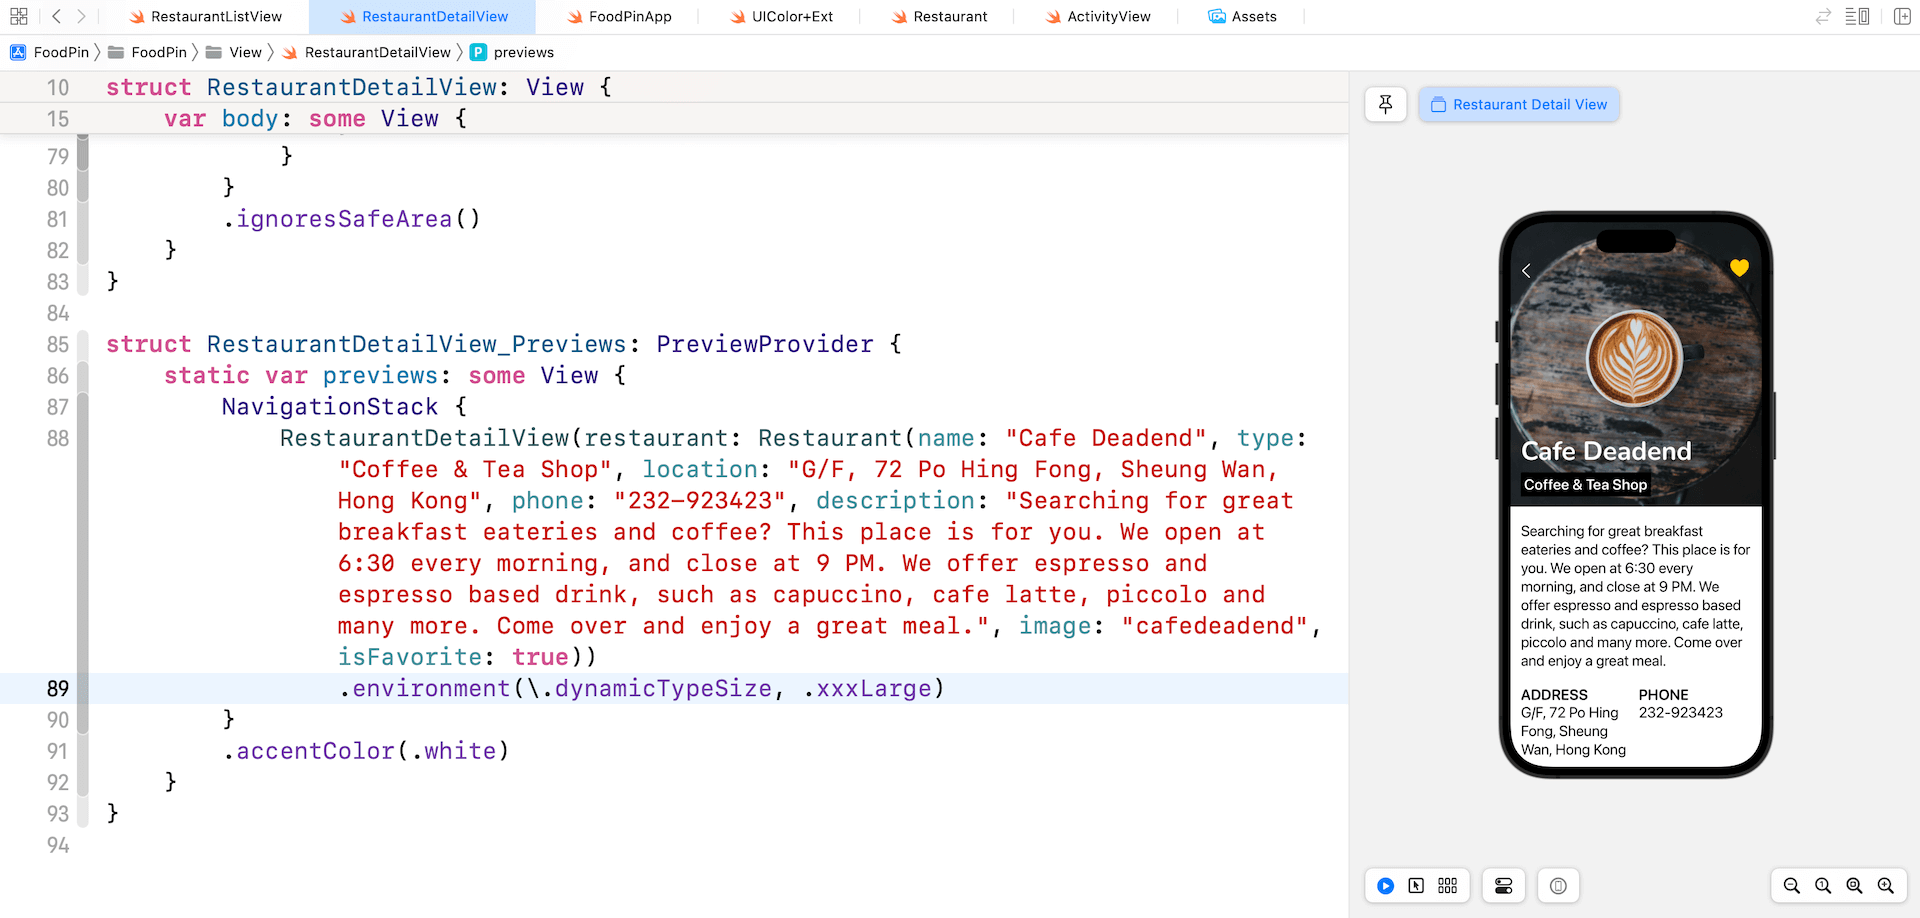Switch preview to selectable mode
Image resolution: width=1920 pixels, height=918 pixels.
[x=1416, y=885]
